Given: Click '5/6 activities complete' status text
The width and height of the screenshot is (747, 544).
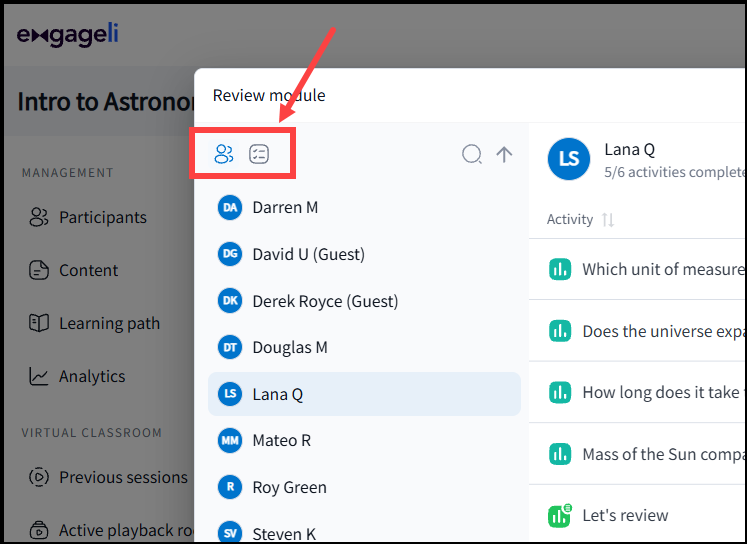Looking at the screenshot, I should click(674, 172).
